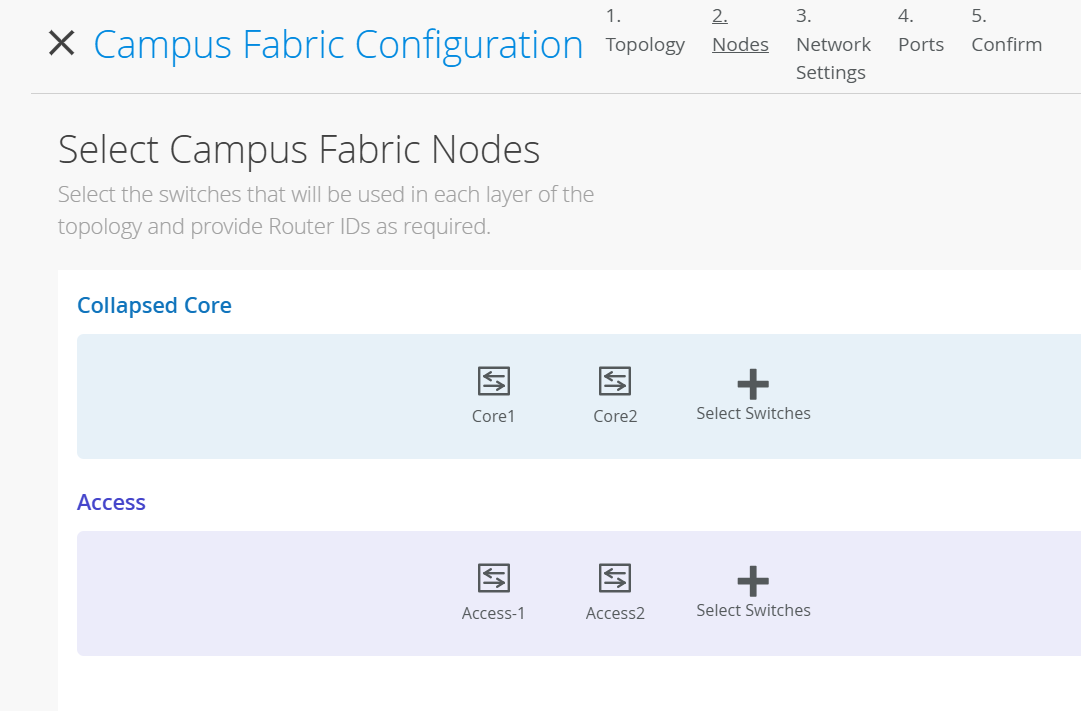Close the Campus Fabric Configuration wizard
The image size is (1081, 711).
(62, 44)
